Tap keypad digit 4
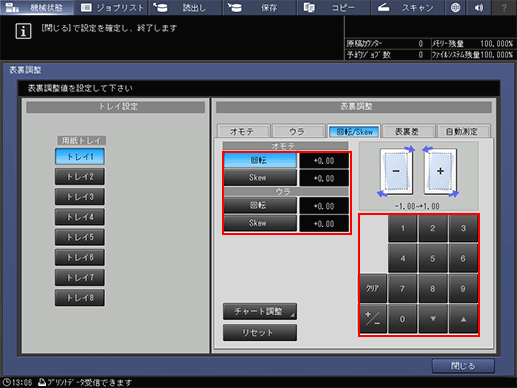The width and height of the screenshot is (517, 388). click(x=403, y=258)
